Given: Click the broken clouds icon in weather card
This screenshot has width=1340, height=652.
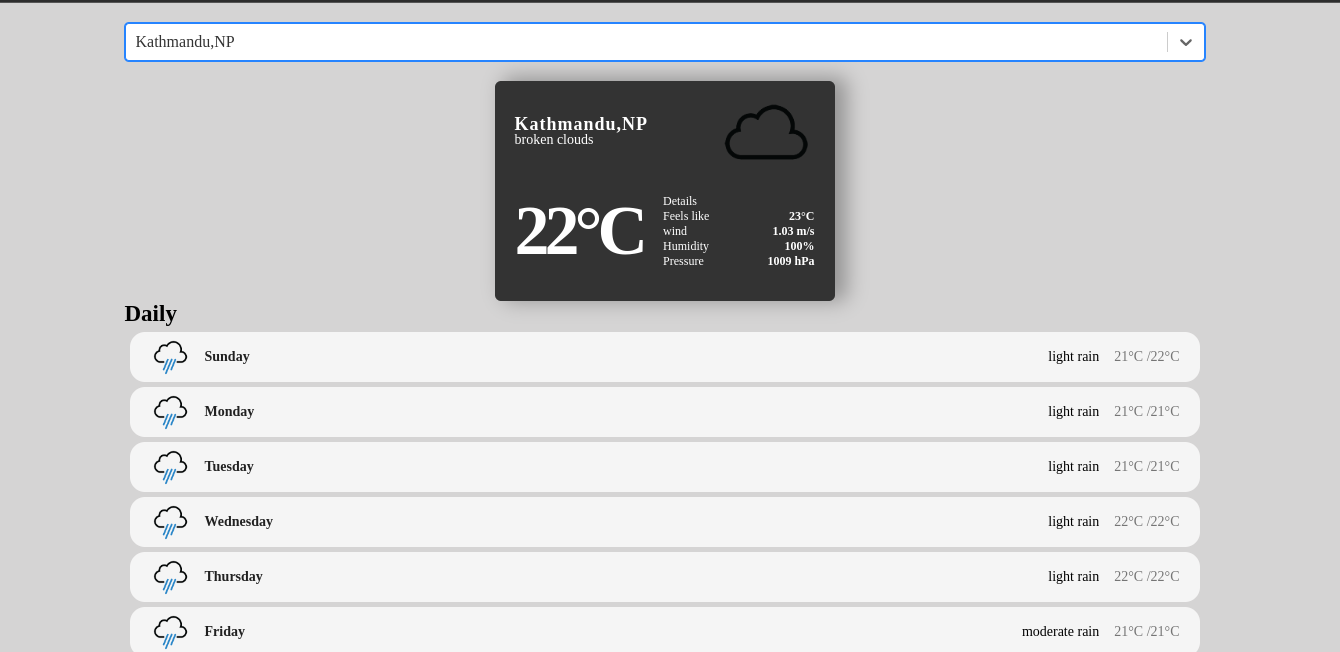Looking at the screenshot, I should pos(766,132).
